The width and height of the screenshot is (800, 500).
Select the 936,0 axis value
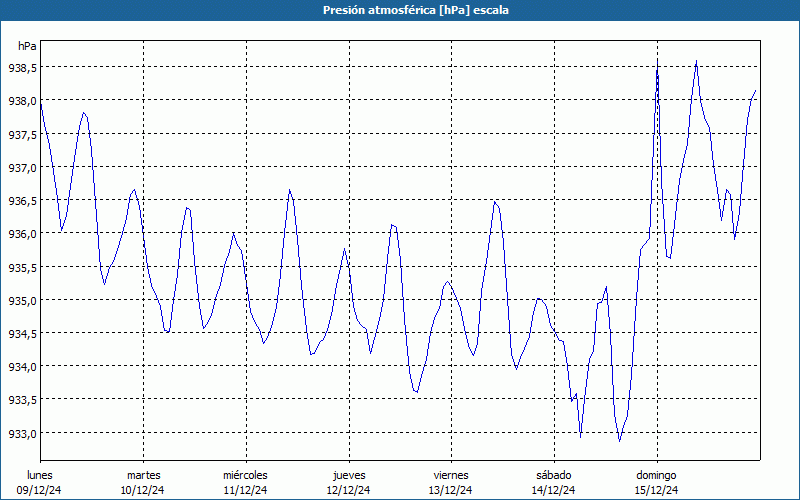[x=22, y=234]
